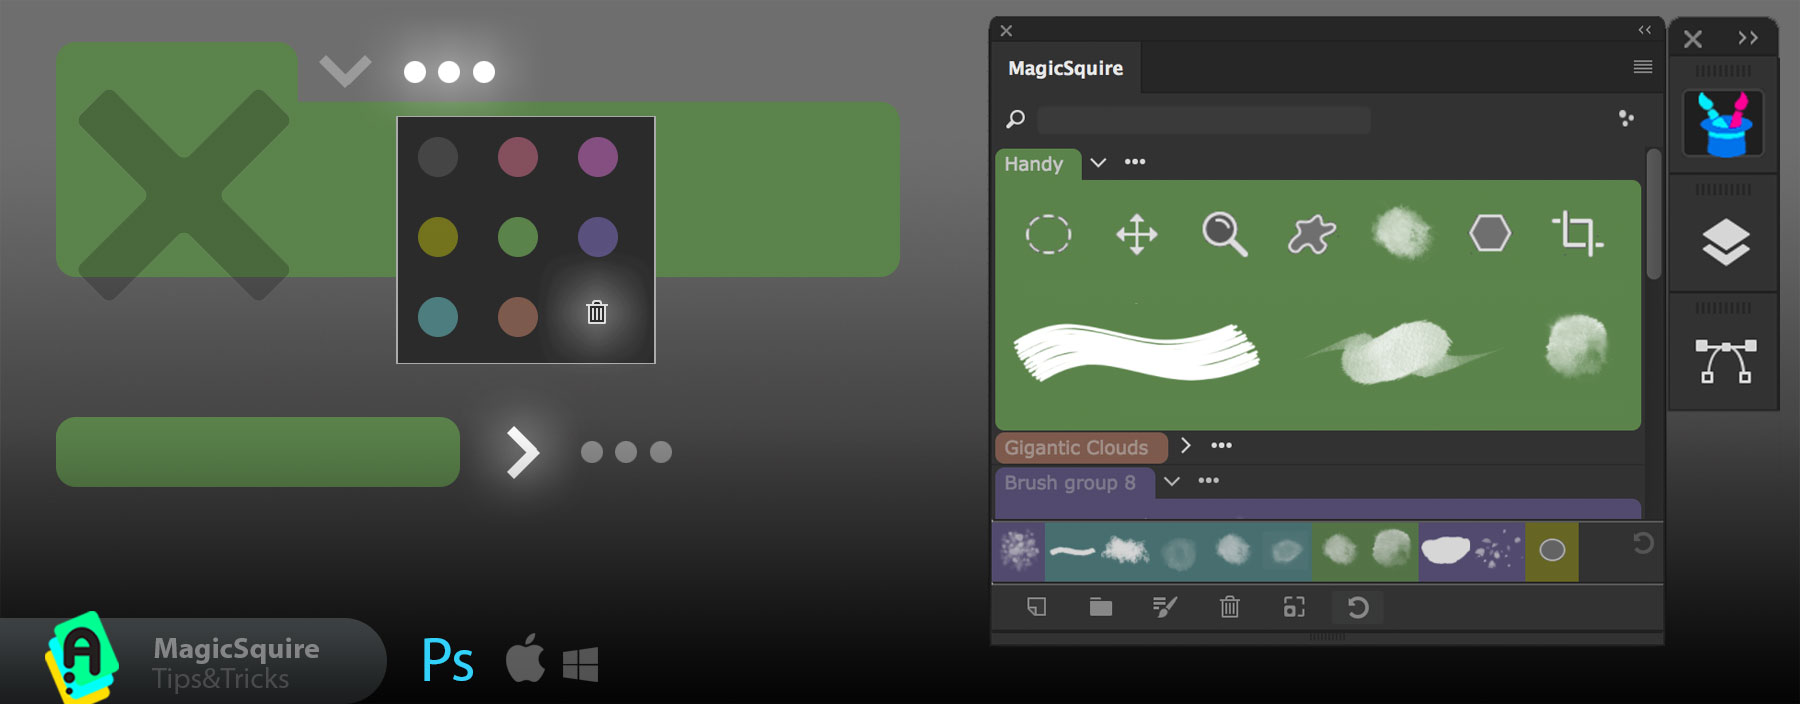
Task: Click the trash delete icon in bottom toolbar
Action: point(1230,607)
